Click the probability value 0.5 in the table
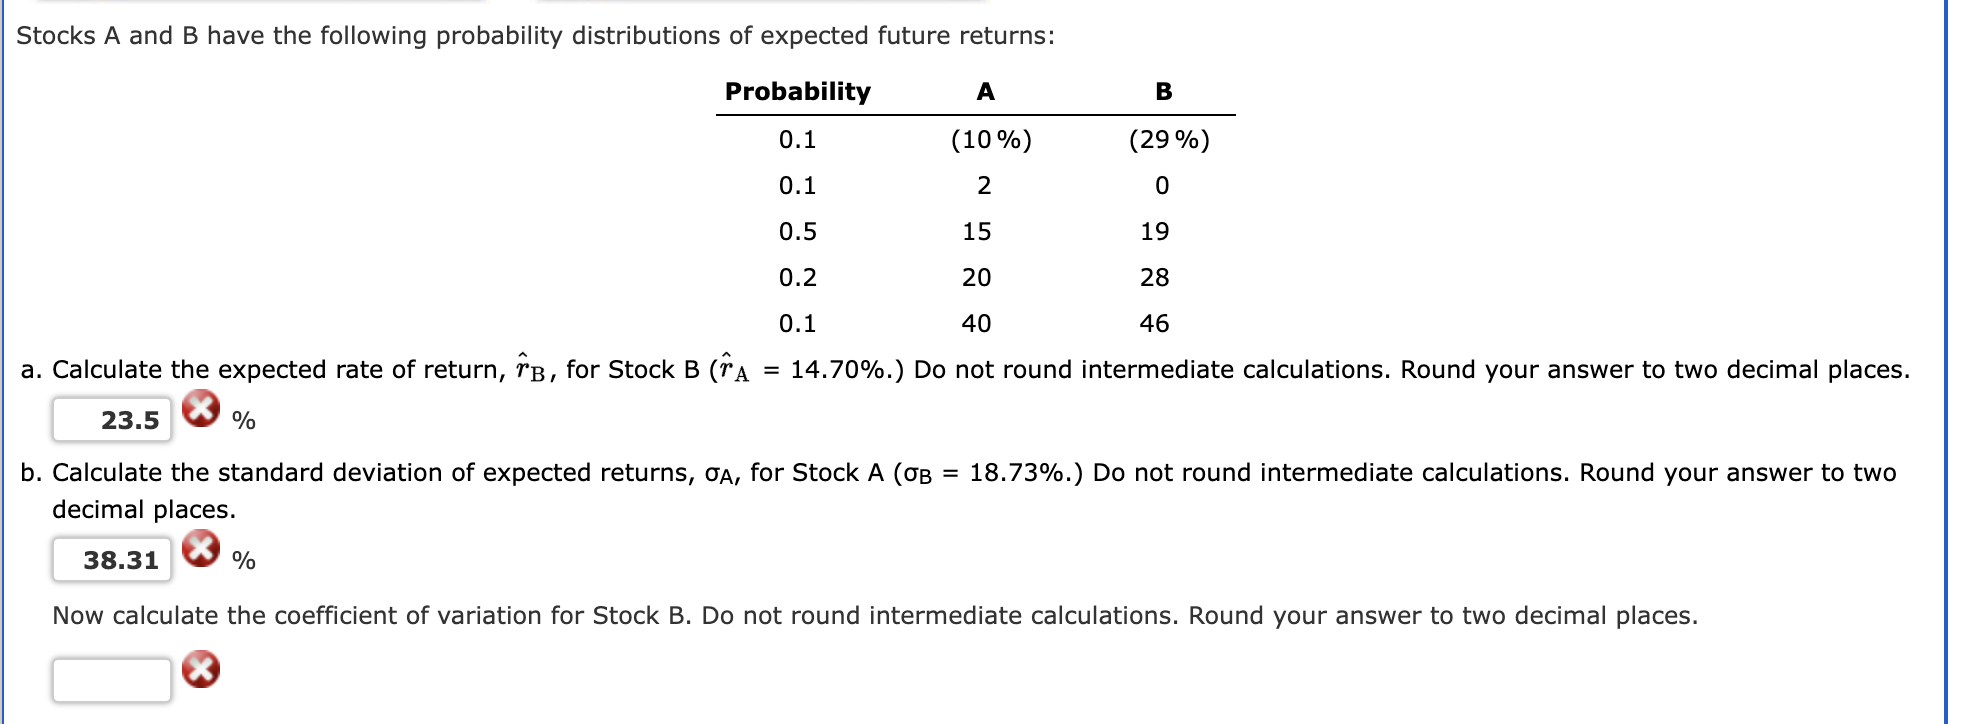1966x724 pixels. (x=795, y=231)
